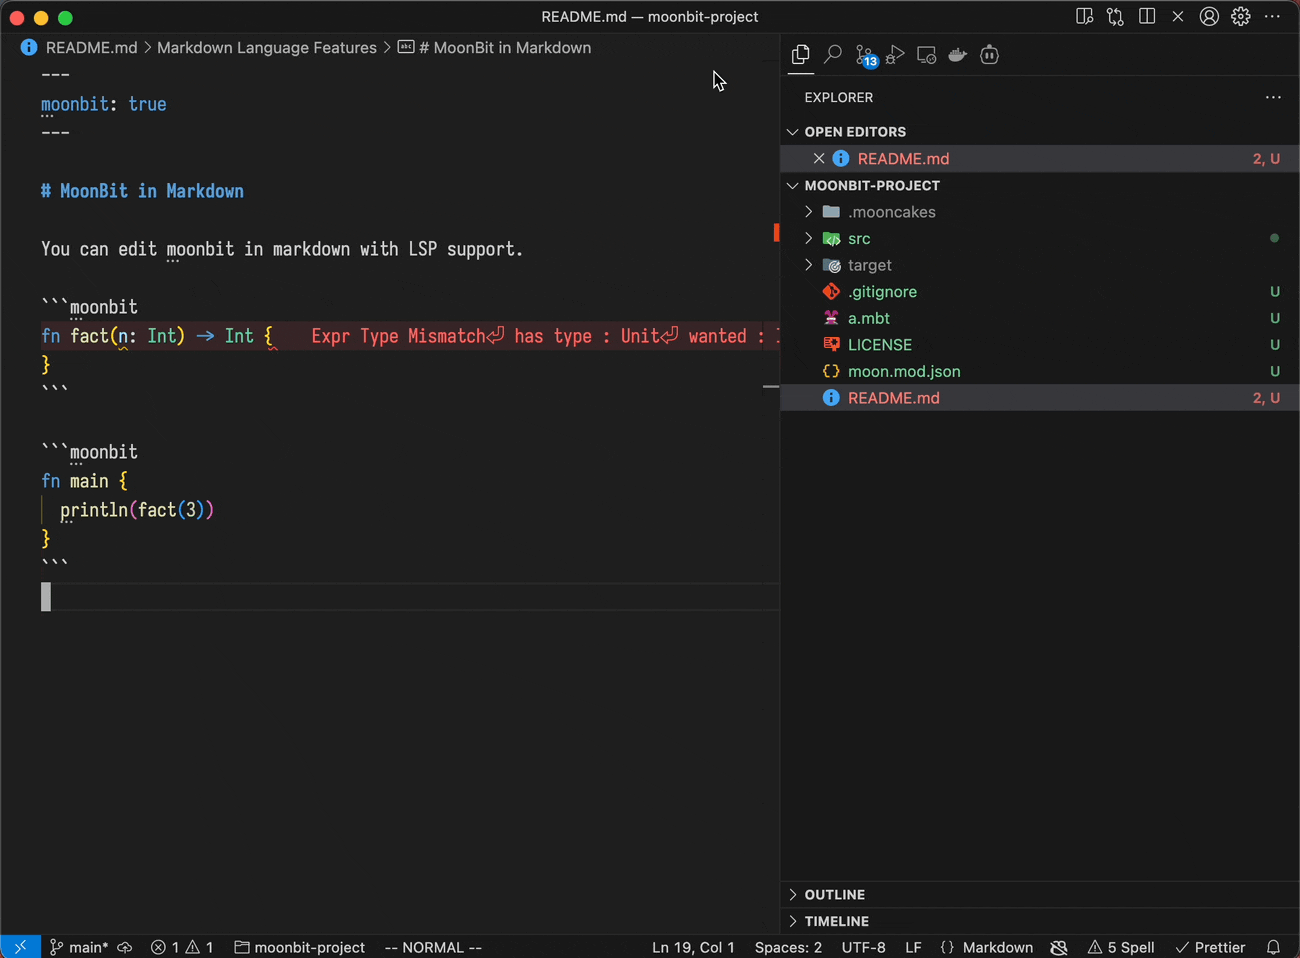Toggle the Prettier formatter status item
The width and height of the screenshot is (1300, 958).
click(1211, 947)
